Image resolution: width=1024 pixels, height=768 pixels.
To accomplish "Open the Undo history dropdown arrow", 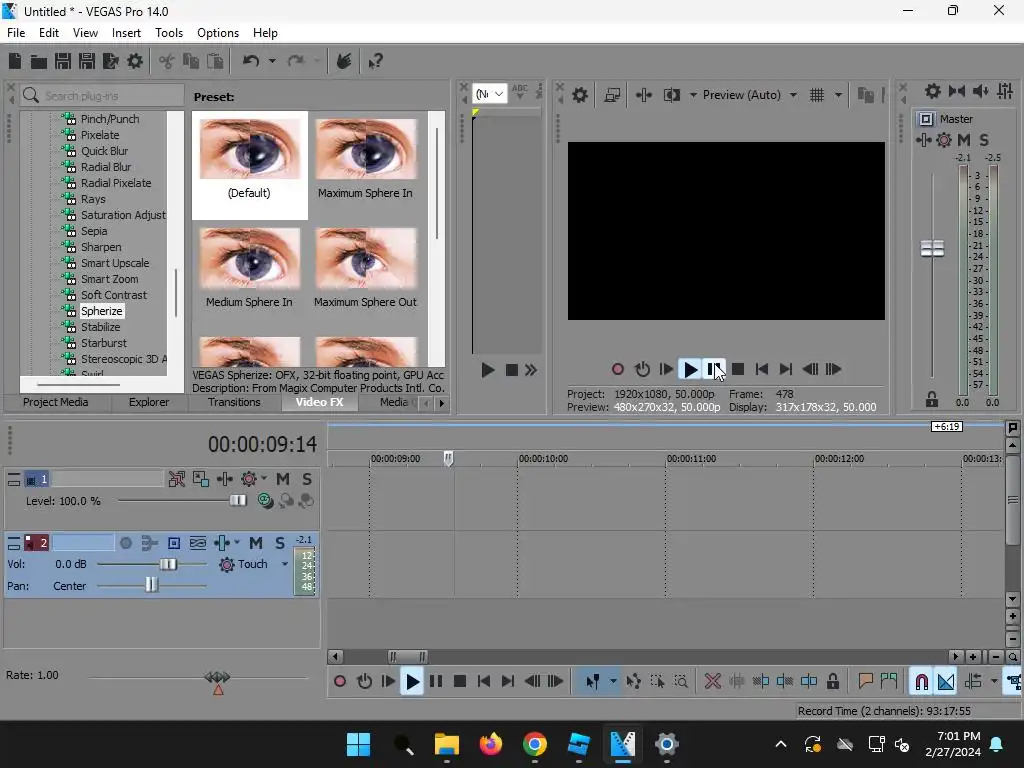I will click(x=272, y=61).
